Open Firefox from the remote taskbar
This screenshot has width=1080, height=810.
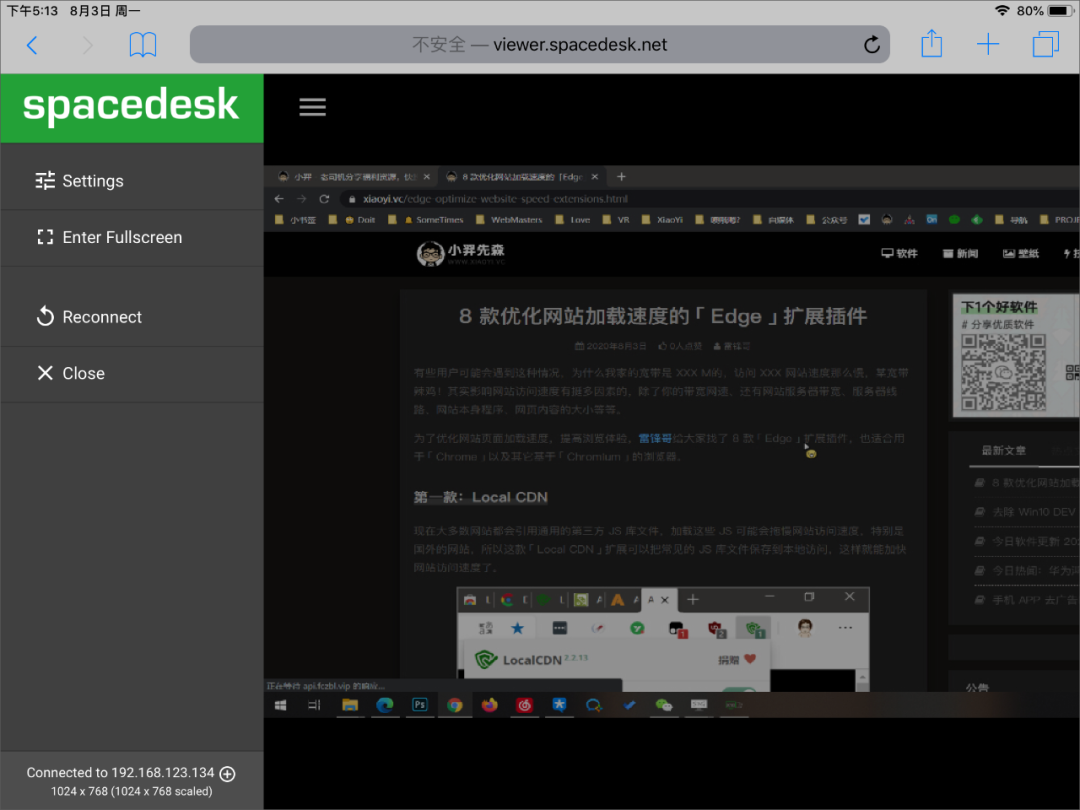click(x=489, y=705)
